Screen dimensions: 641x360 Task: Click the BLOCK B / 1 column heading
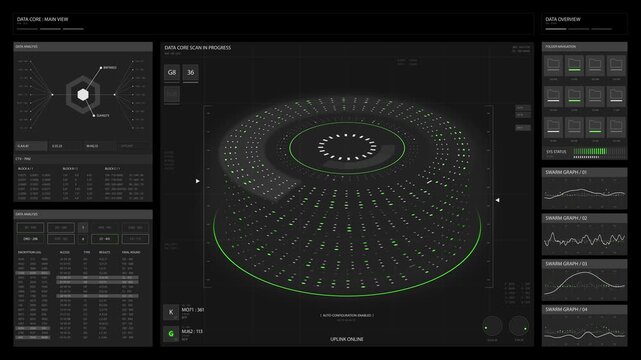[x=70, y=168]
